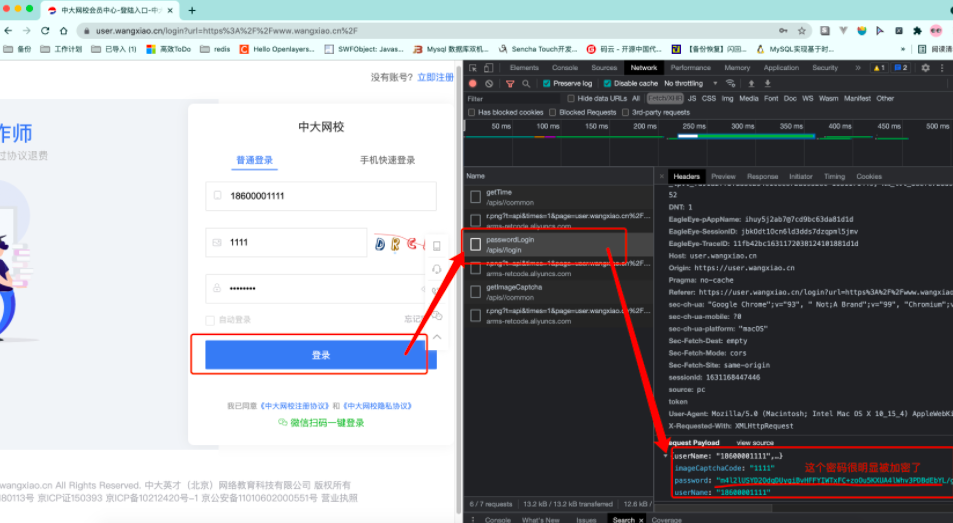Click the side widget customer service headset

click(x=436, y=270)
